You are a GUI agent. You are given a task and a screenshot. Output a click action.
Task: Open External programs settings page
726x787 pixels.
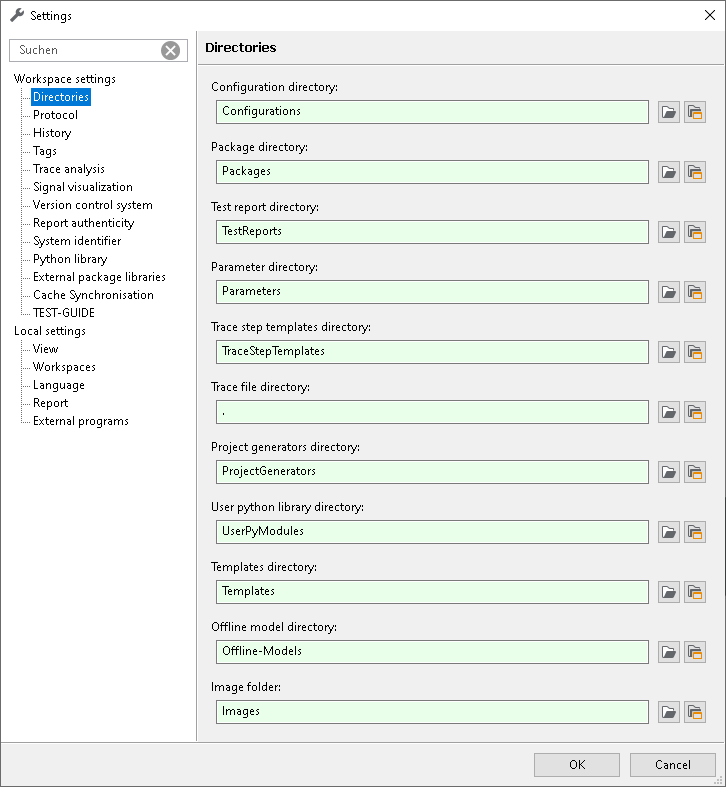point(80,421)
